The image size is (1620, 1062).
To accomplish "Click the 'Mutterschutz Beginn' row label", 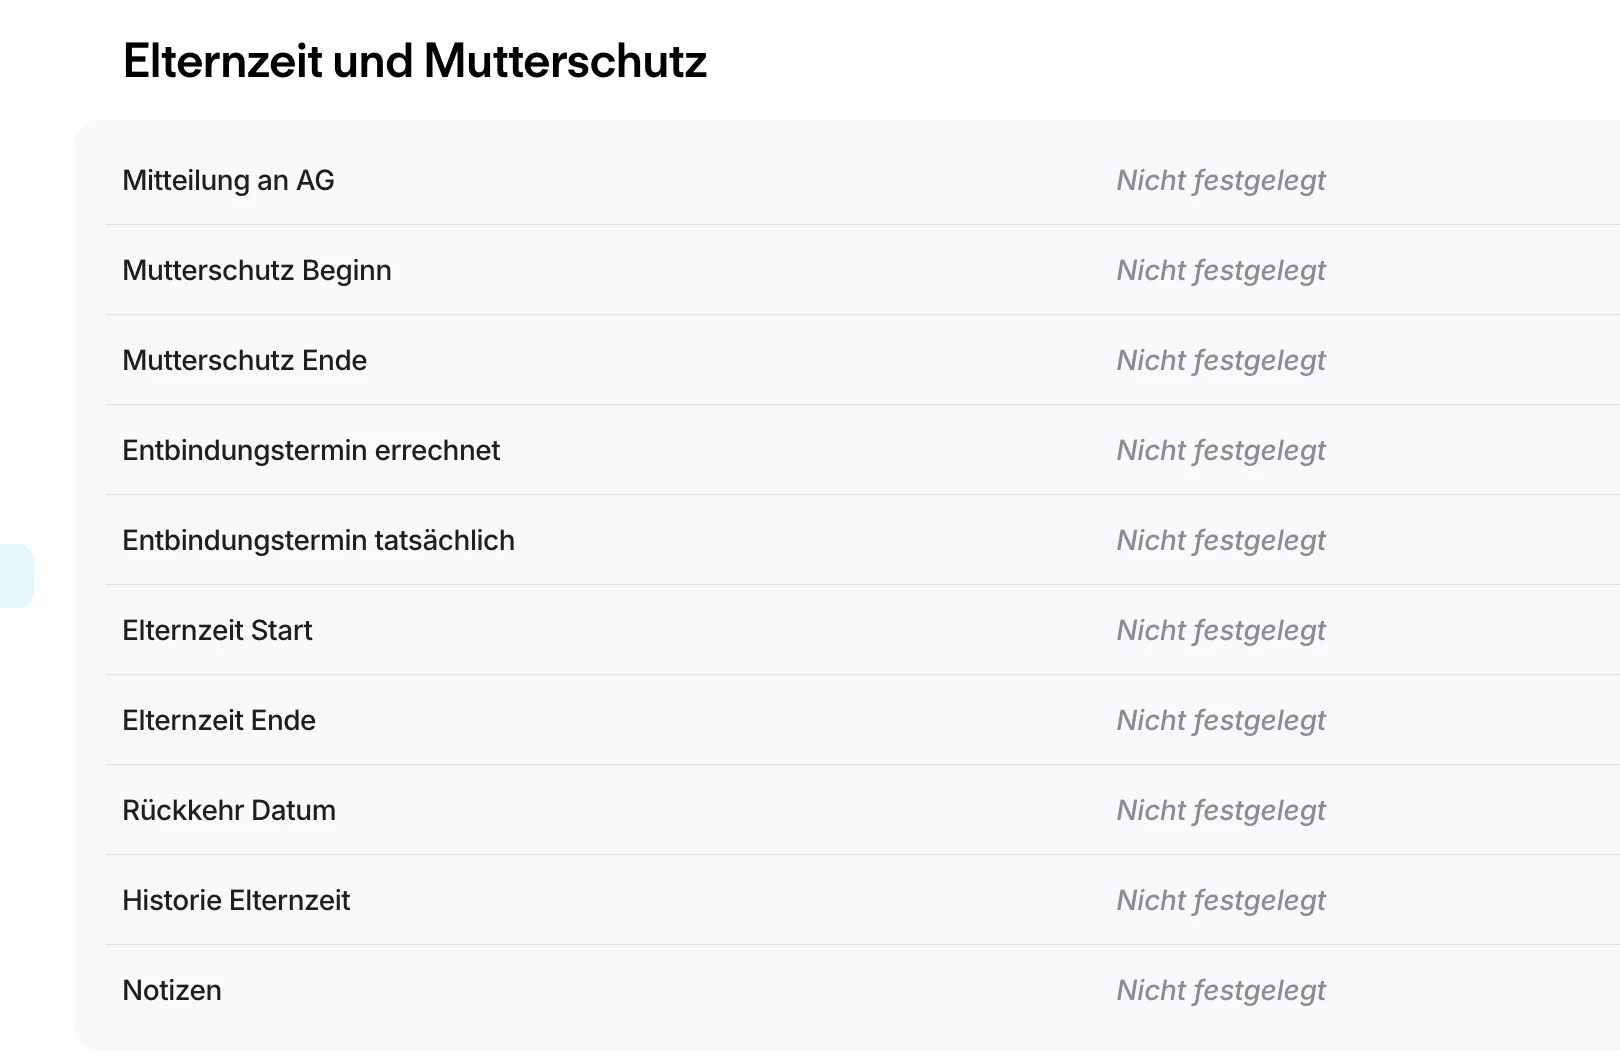I will [x=256, y=271].
